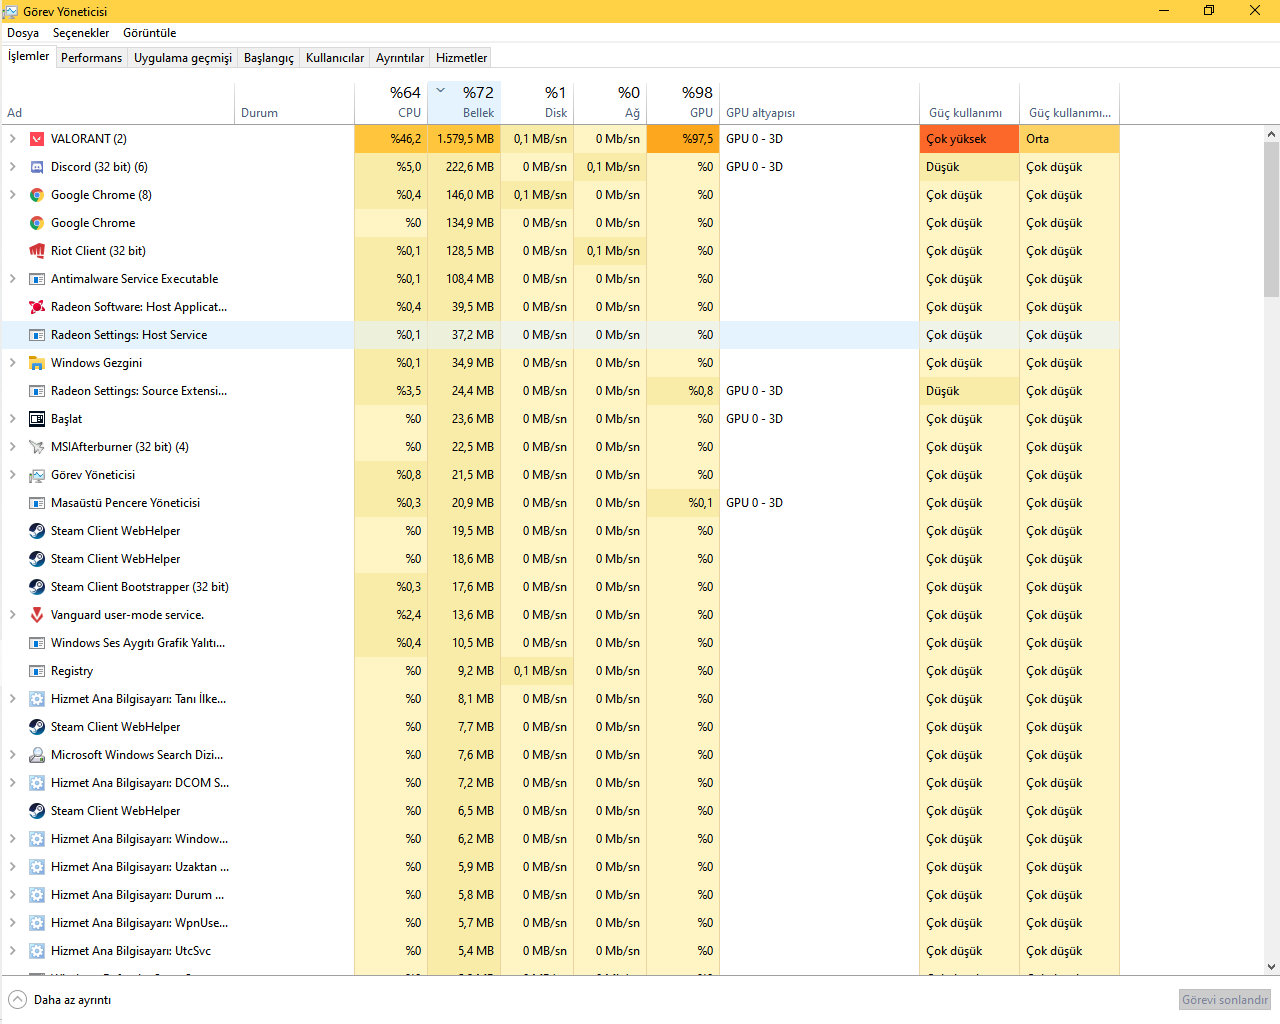Click Hizmet Ana Bilgisayarı: UtcSvc gear icon
This screenshot has width=1280, height=1024.
(37, 951)
